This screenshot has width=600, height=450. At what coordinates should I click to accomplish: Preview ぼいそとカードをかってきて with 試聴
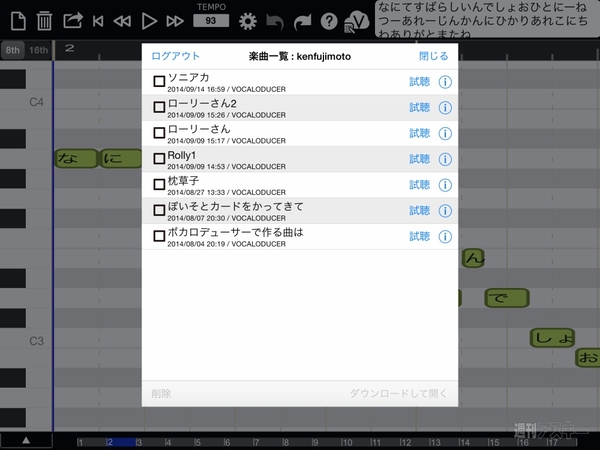[420, 210]
